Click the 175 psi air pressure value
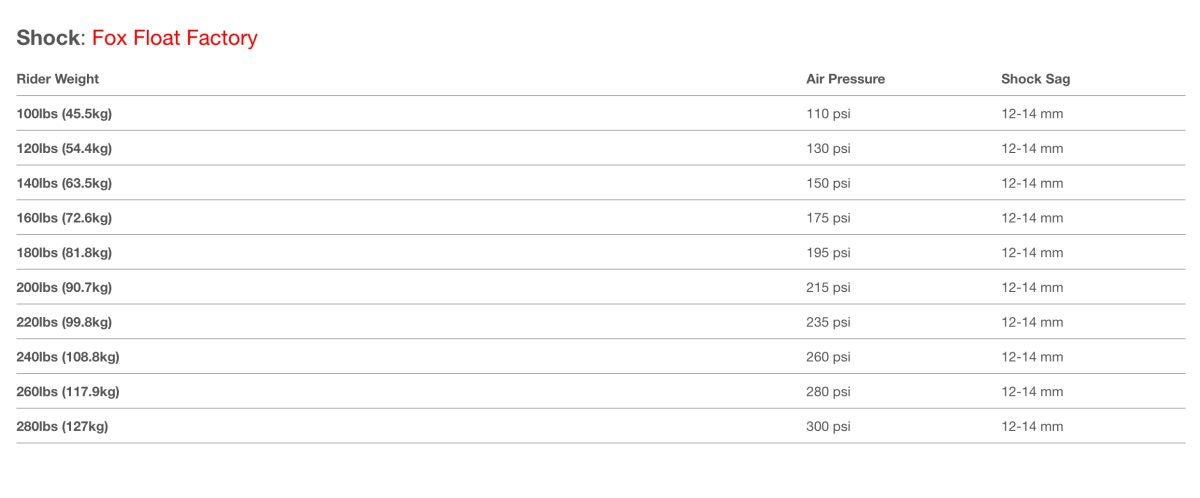The height and width of the screenshot is (498, 1200). point(828,218)
